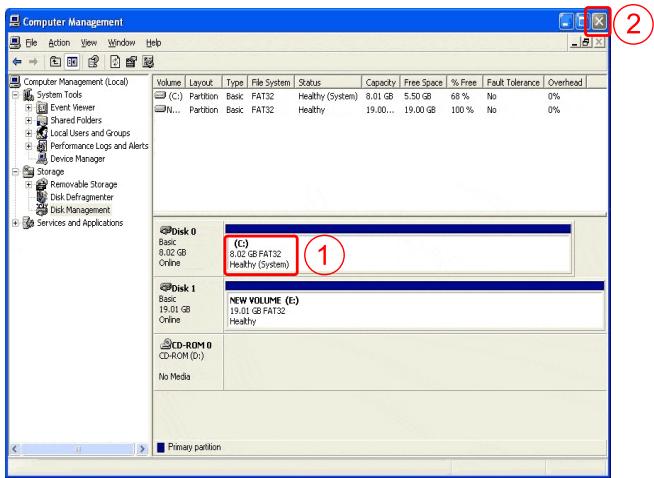Click the Disk Defragmenter icon
Screen dimensions: 654x478
coord(42,197)
